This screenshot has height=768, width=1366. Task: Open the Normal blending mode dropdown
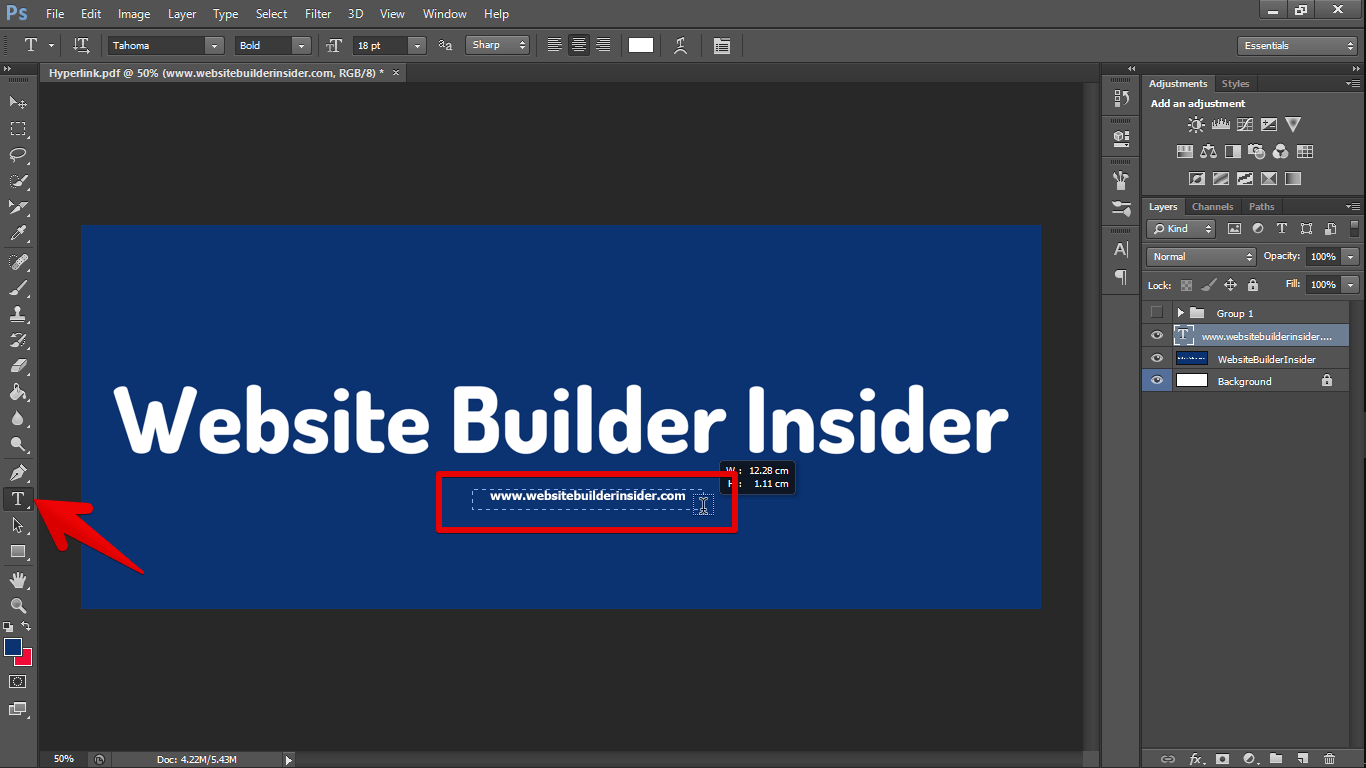1201,257
